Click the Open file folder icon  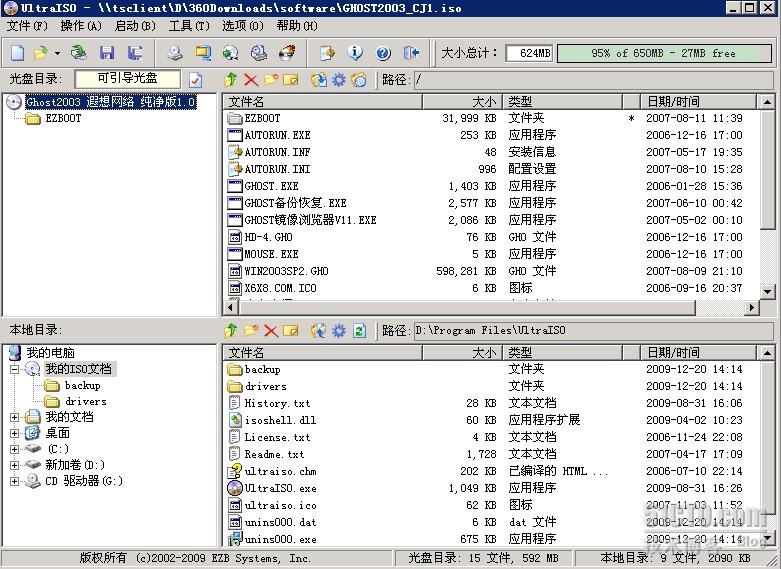click(40, 52)
